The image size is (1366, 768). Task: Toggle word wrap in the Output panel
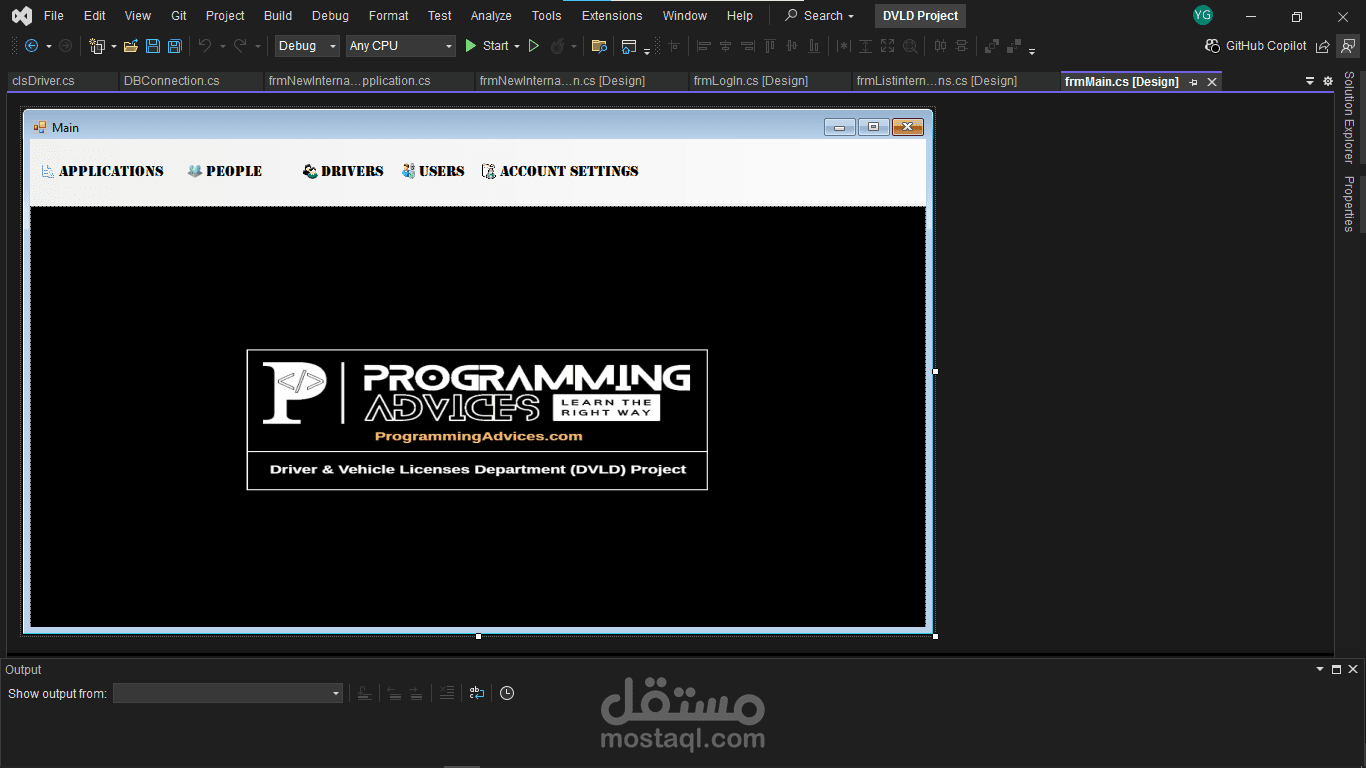(477, 693)
